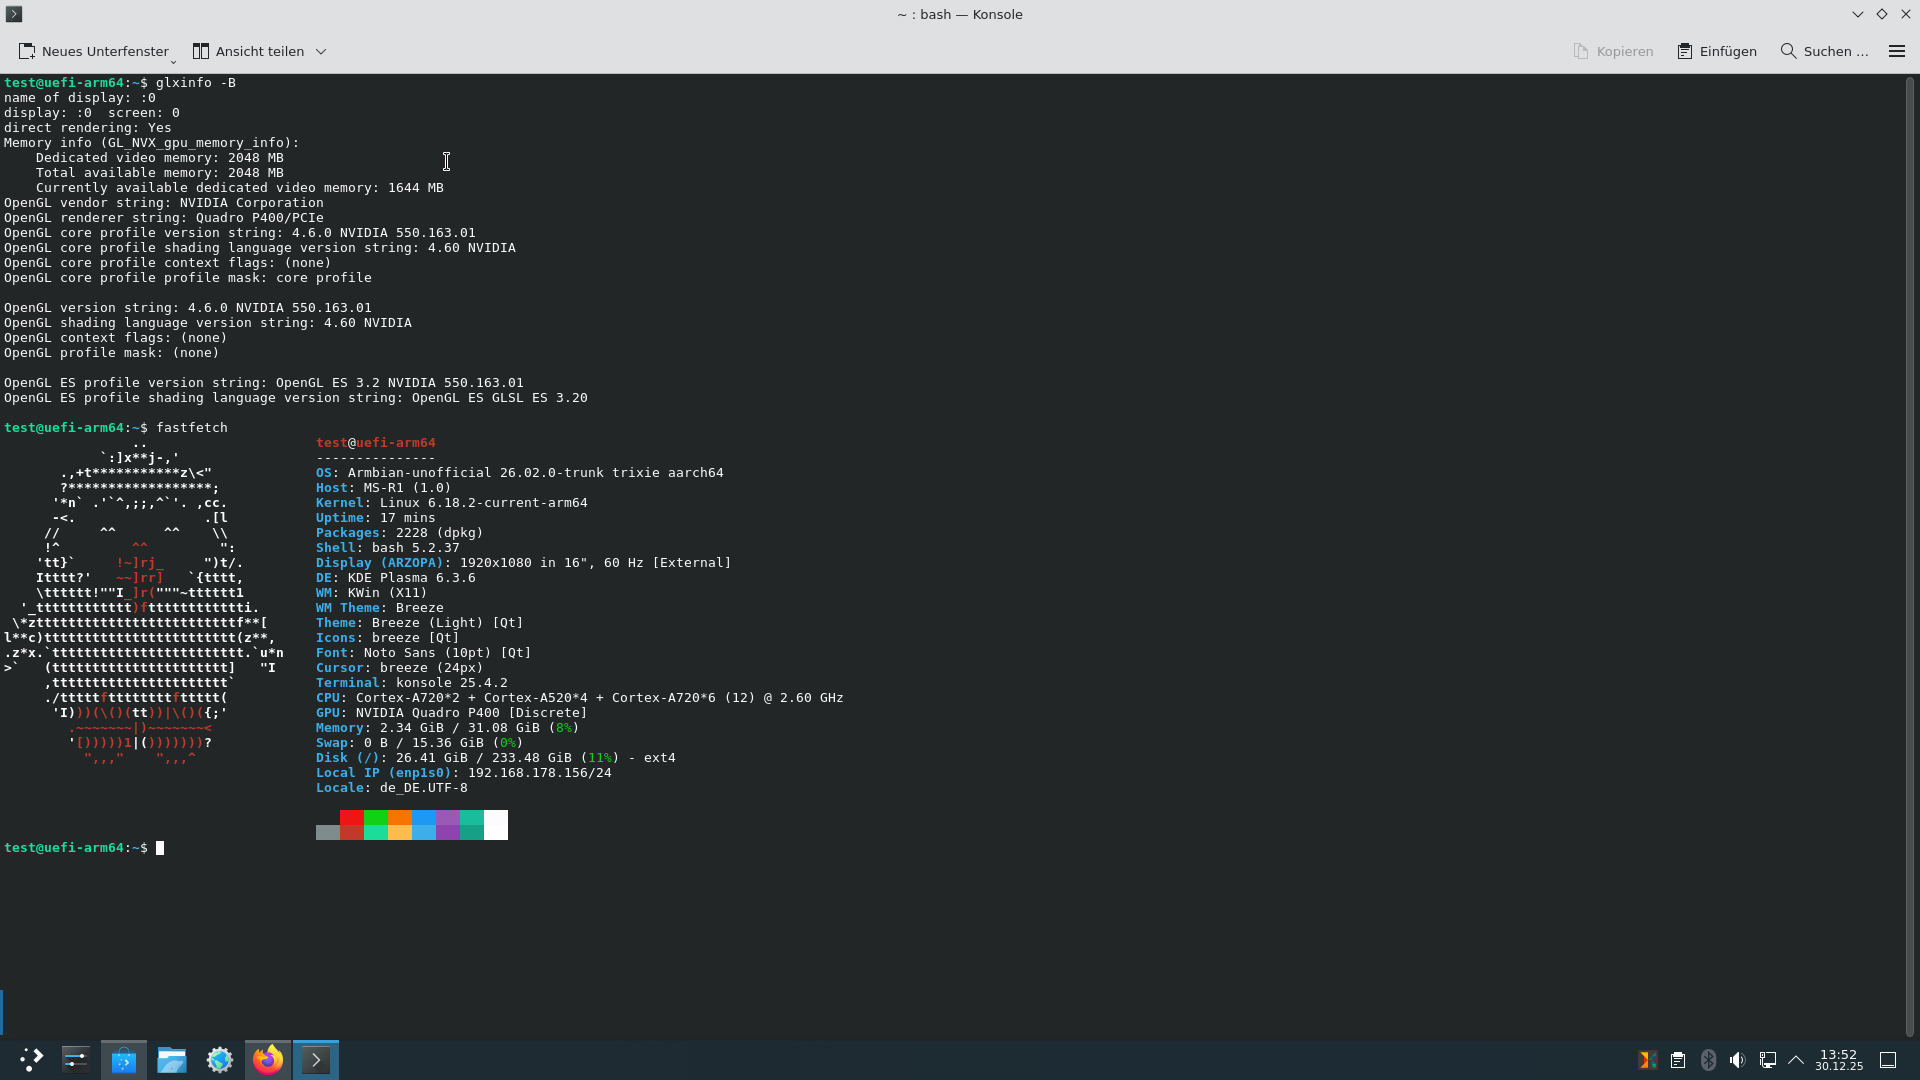
Task: Click the white color block in fastfetch
Action: tap(496, 825)
